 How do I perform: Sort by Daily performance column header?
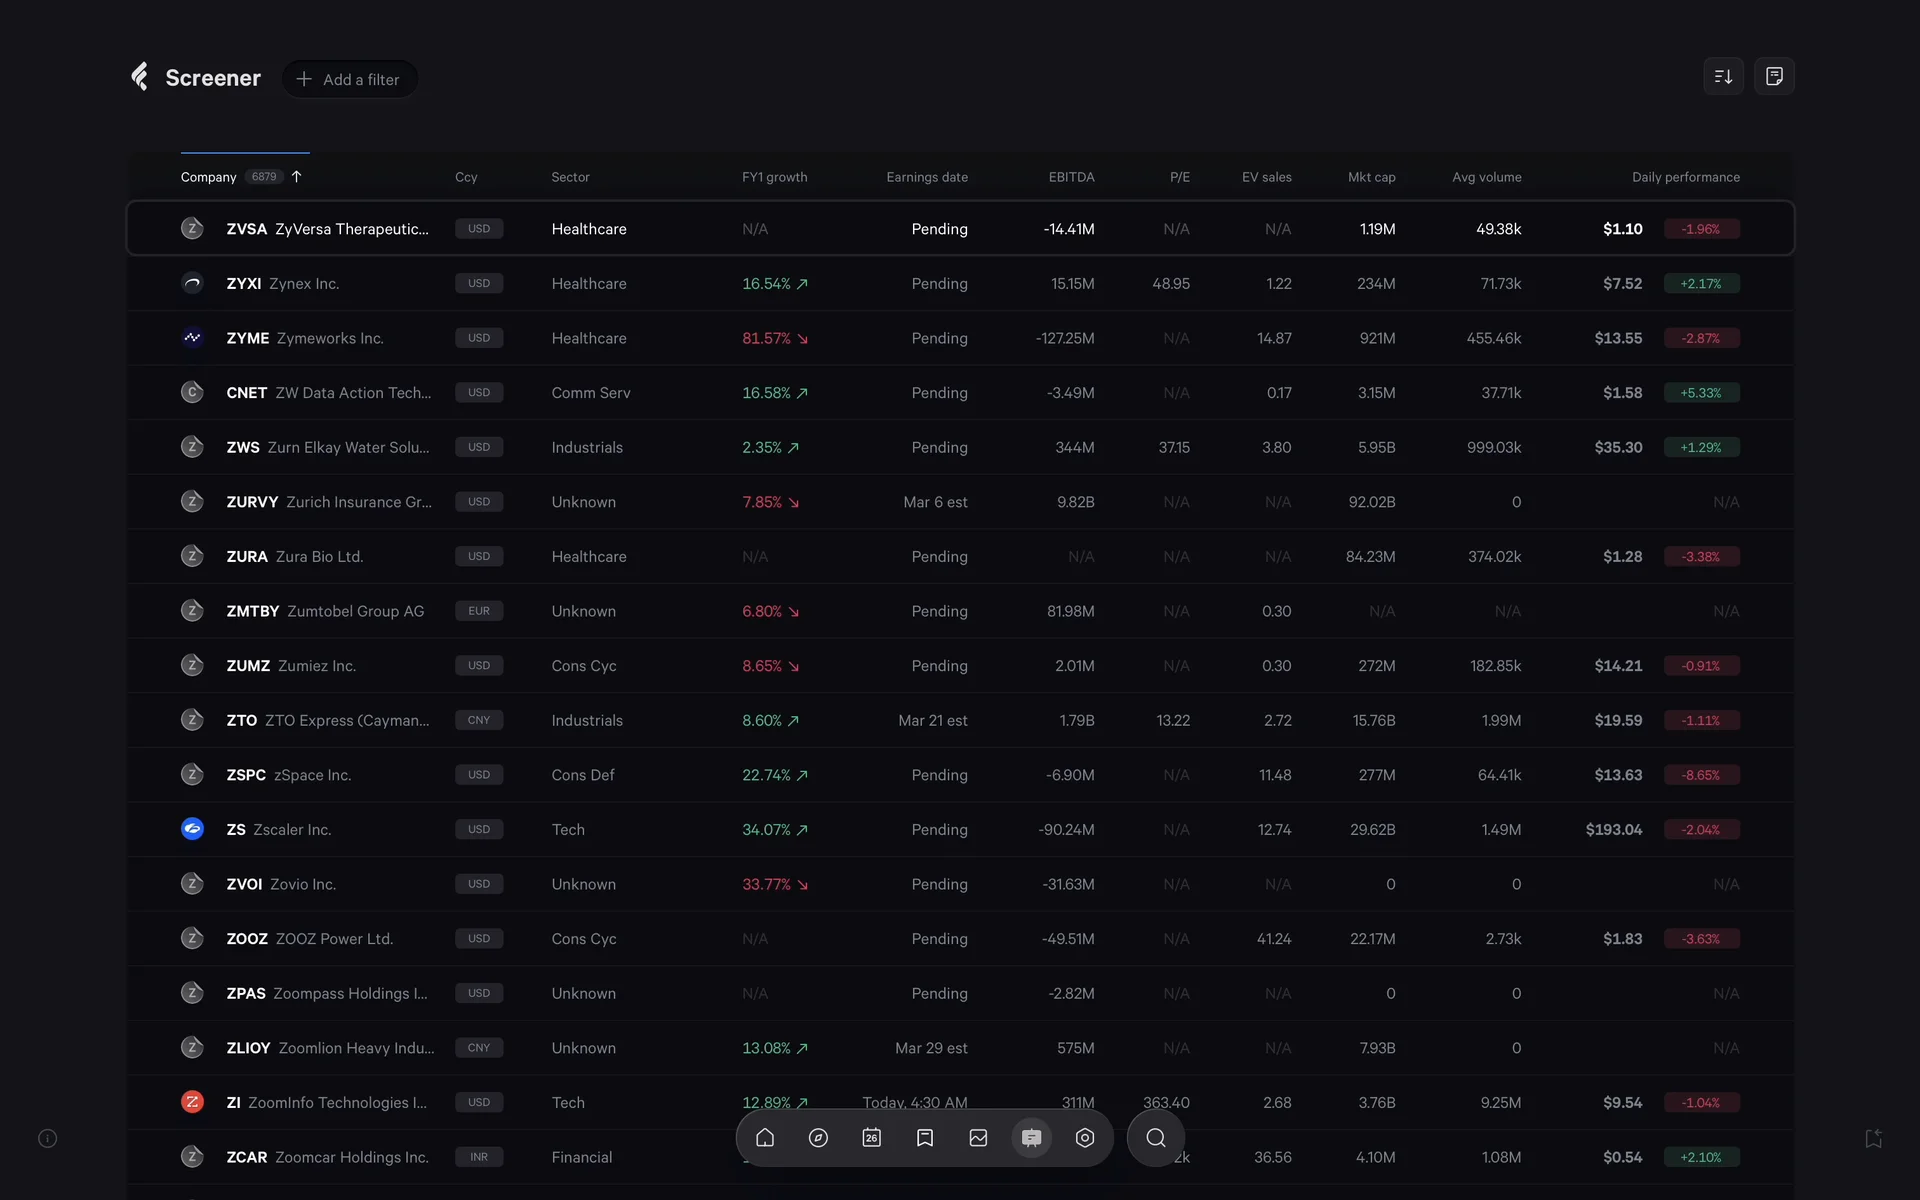pyautogui.click(x=1685, y=177)
